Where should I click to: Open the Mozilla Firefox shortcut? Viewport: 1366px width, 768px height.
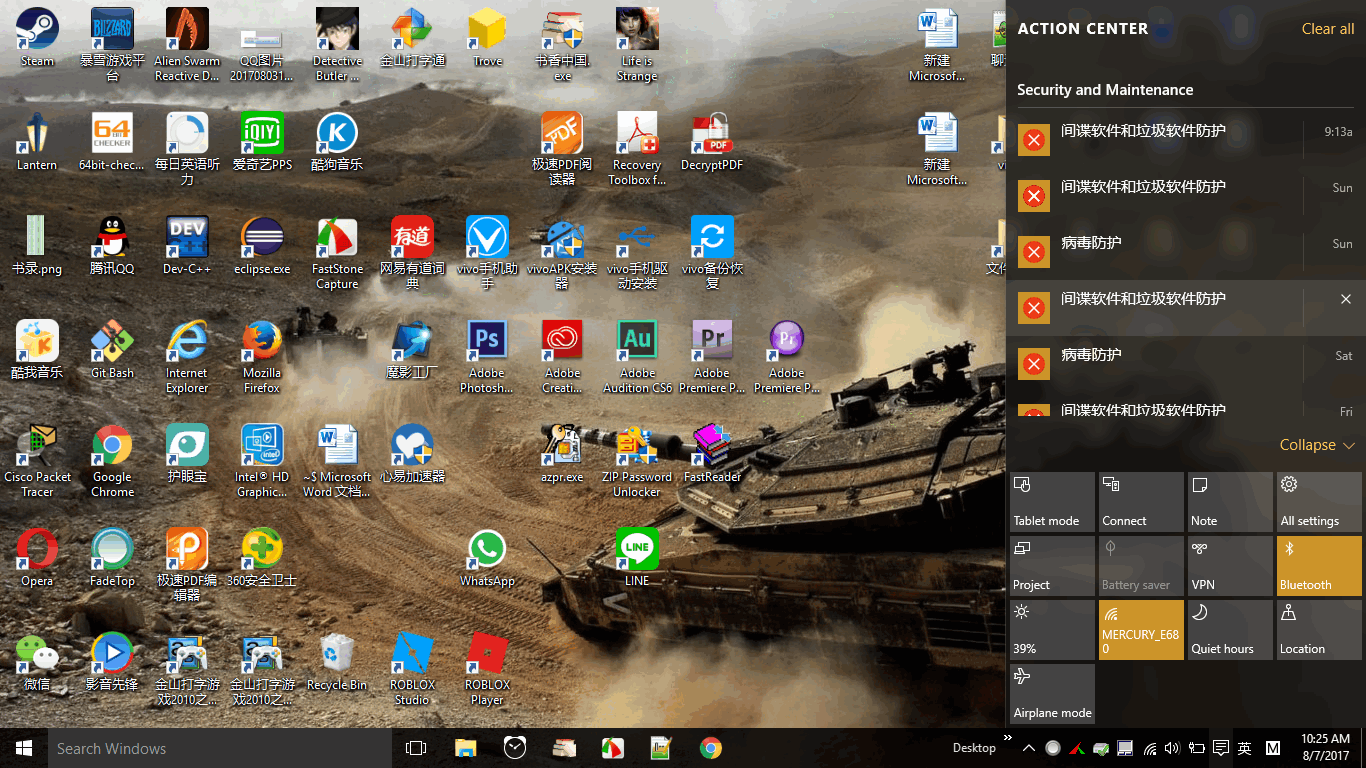click(262, 357)
